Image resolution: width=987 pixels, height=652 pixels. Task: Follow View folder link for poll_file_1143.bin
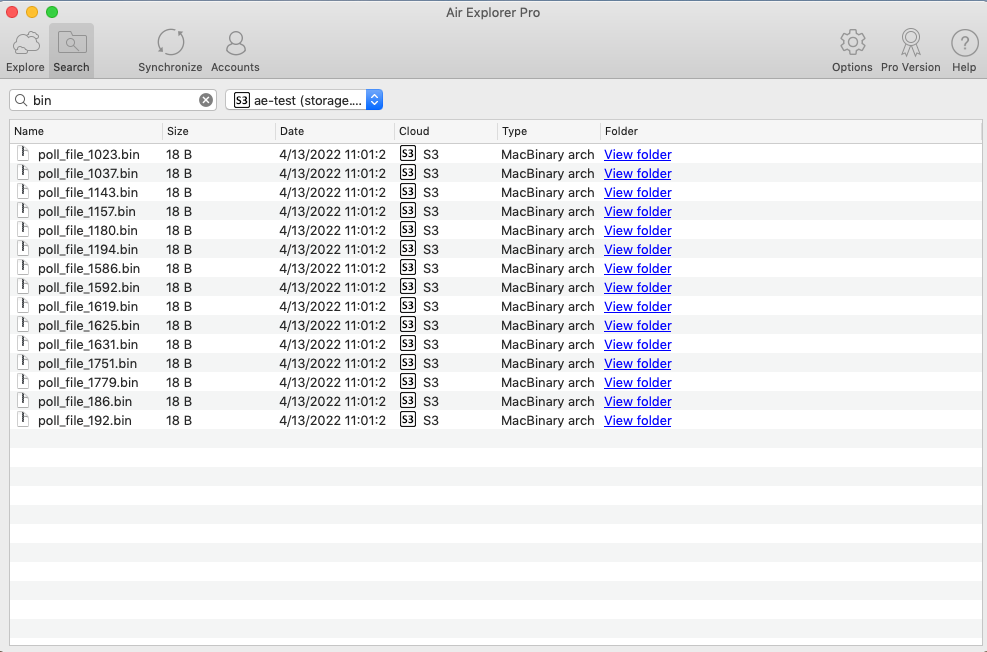[638, 192]
